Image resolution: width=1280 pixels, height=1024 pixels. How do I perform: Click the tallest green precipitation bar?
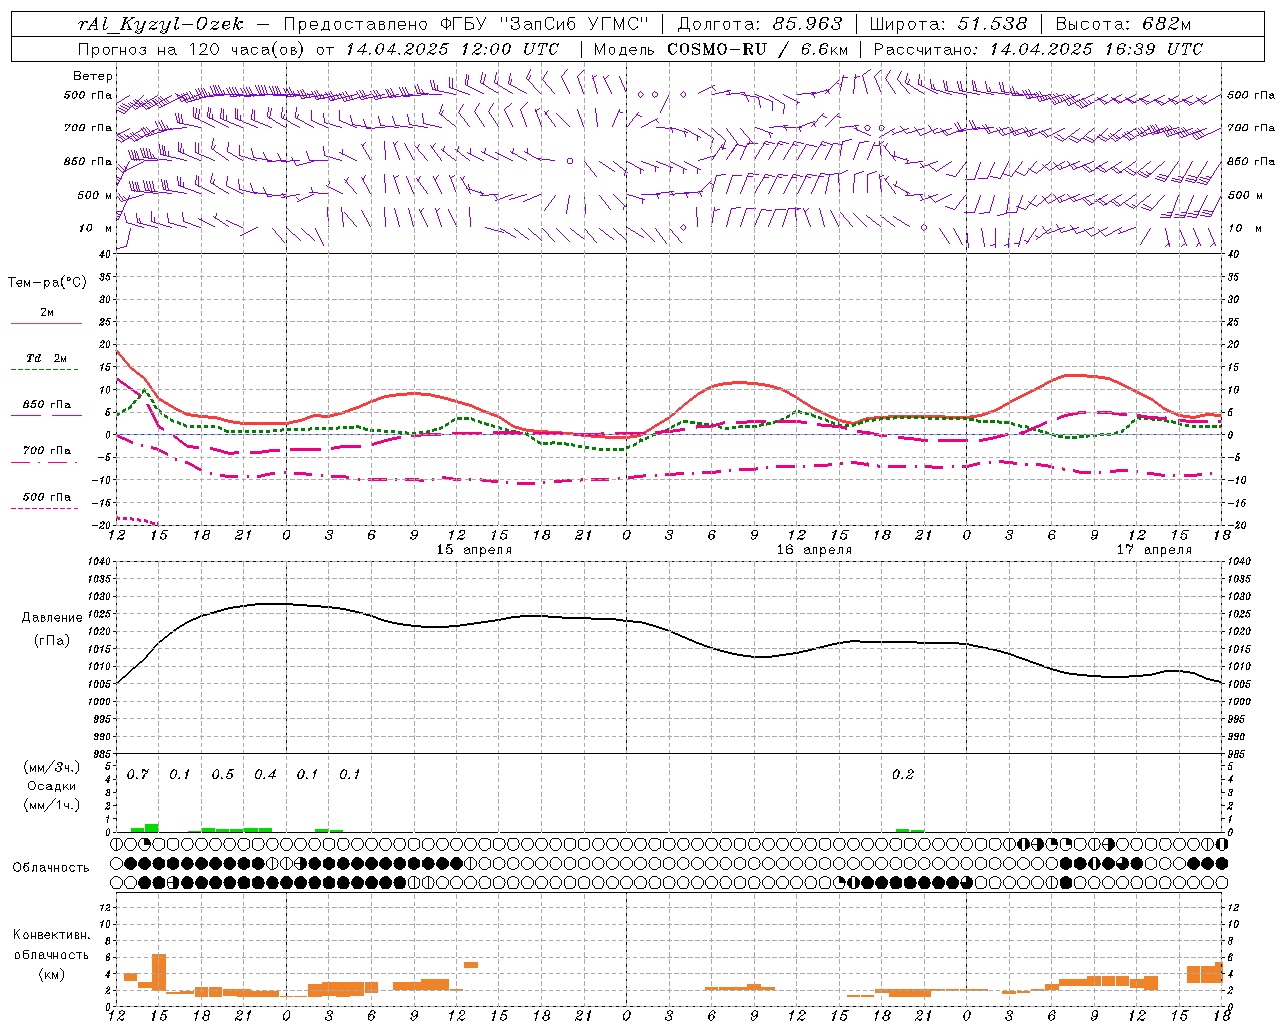[152, 828]
